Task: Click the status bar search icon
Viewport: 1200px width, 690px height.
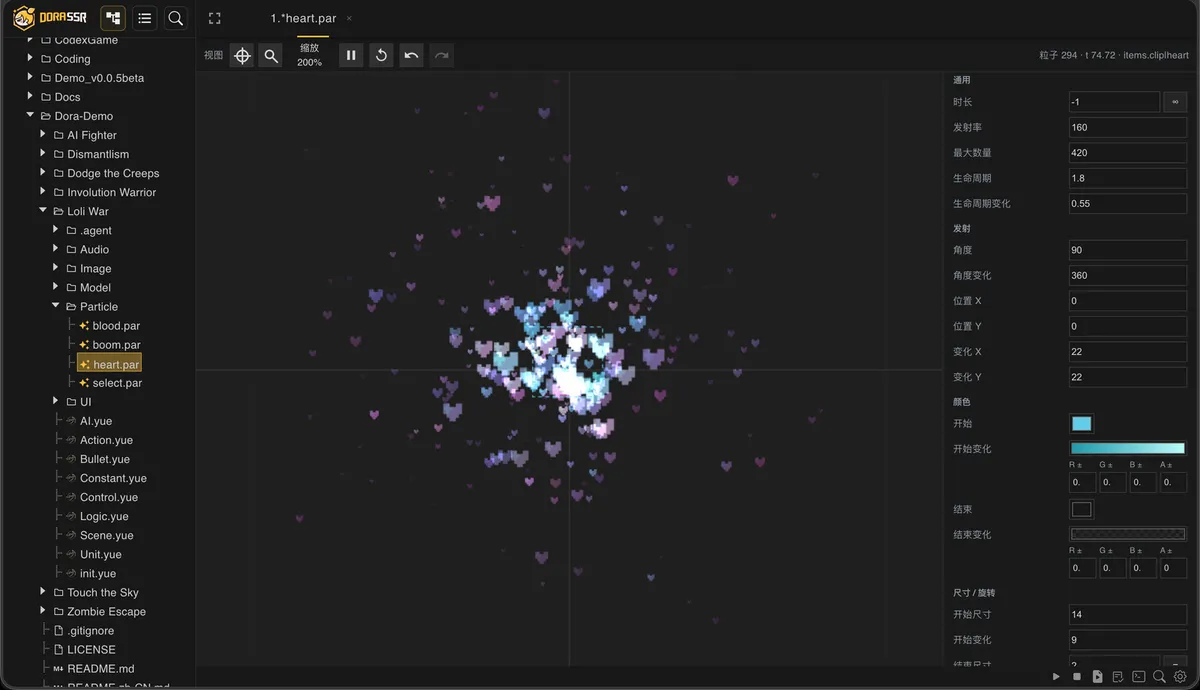Action: tap(1159, 677)
